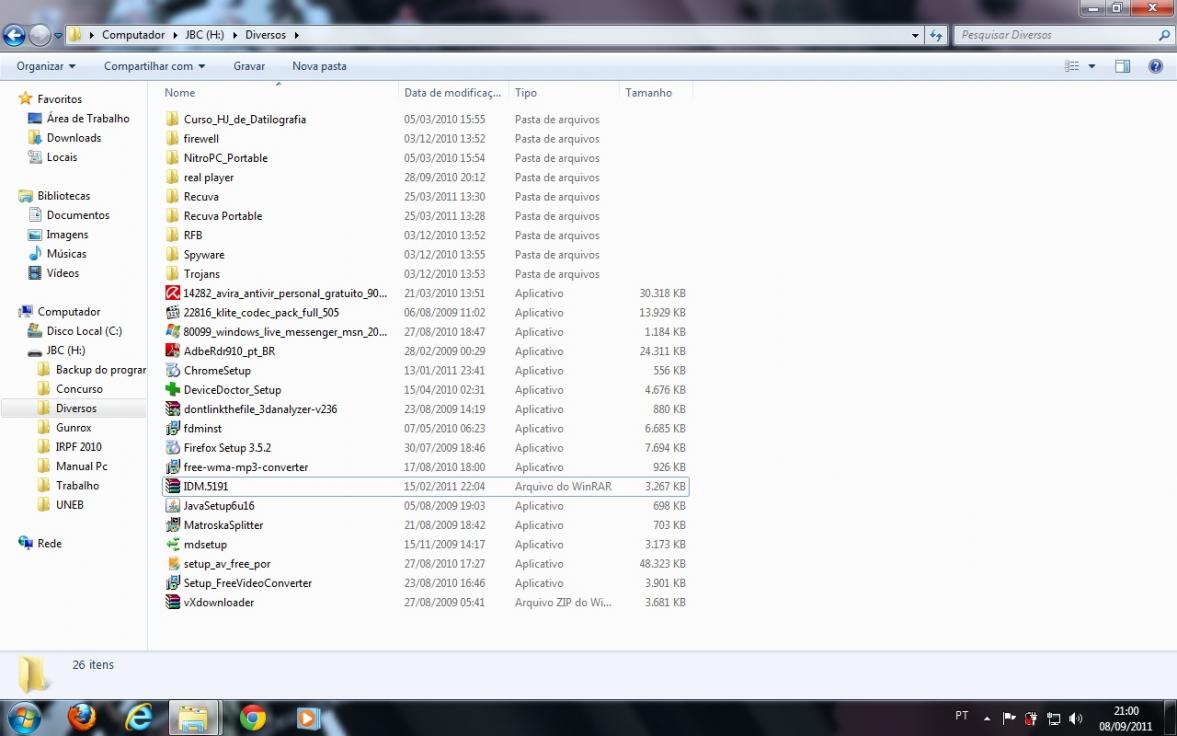Launch Internet Explorer from the taskbar

tap(139, 717)
